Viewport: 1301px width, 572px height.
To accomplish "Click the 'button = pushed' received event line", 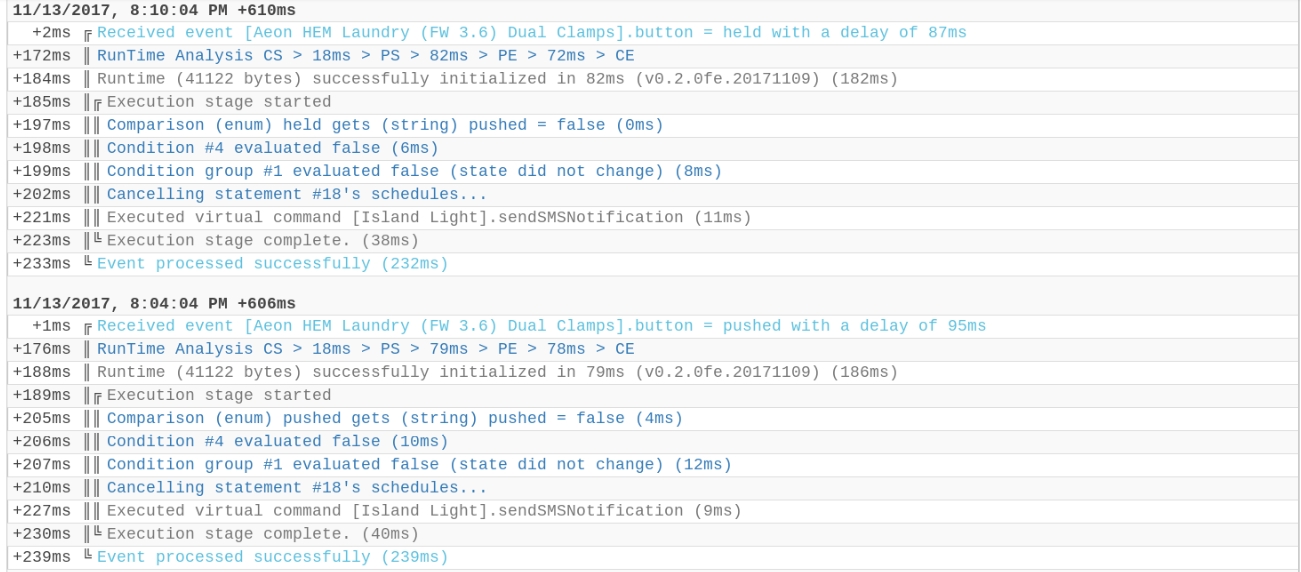I will 542,326.
